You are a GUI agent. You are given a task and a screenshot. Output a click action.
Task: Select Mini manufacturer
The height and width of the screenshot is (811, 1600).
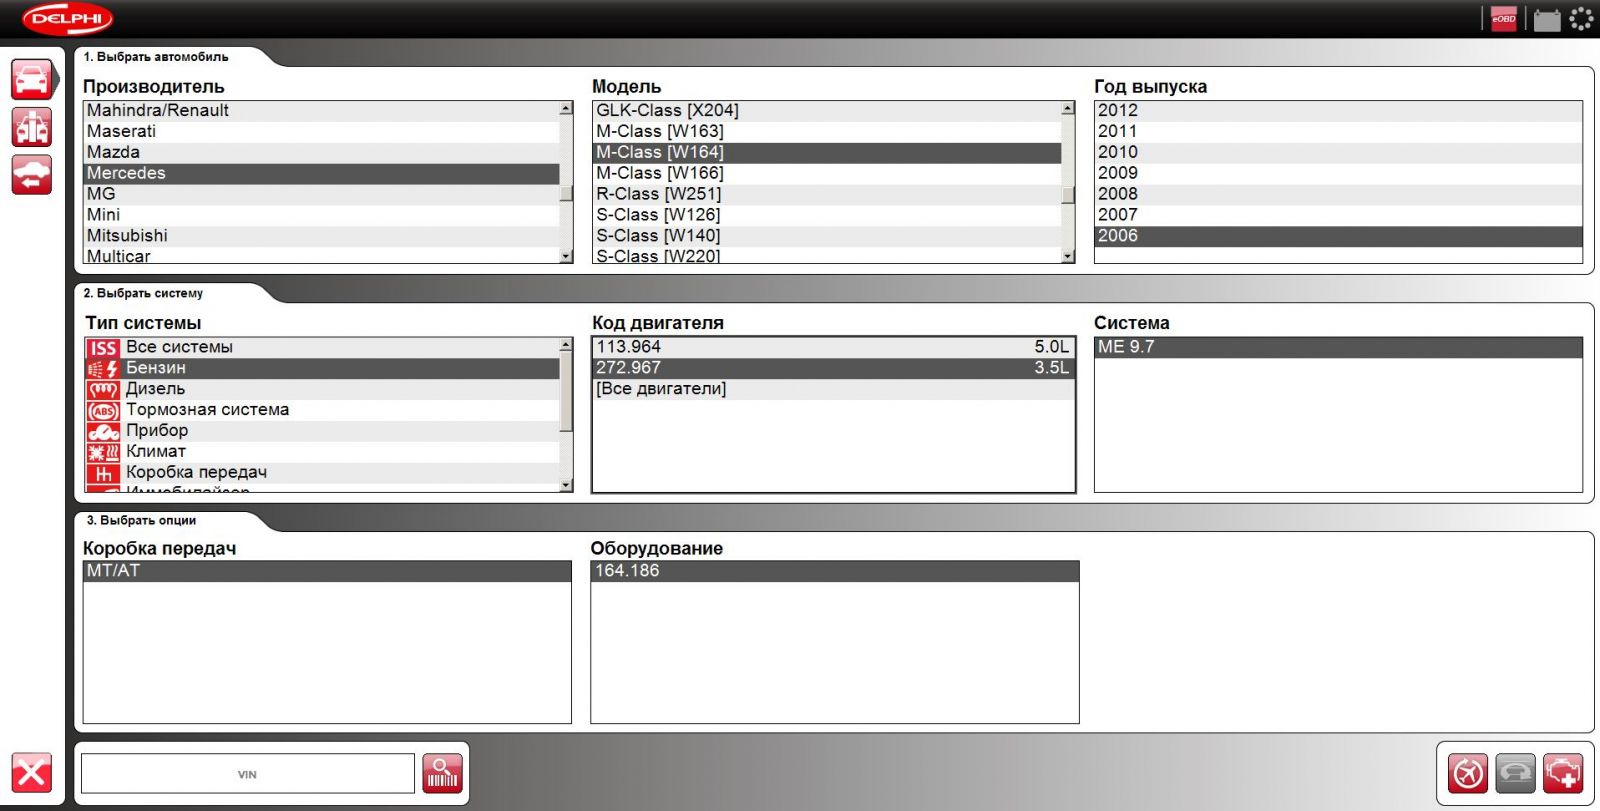(x=321, y=215)
